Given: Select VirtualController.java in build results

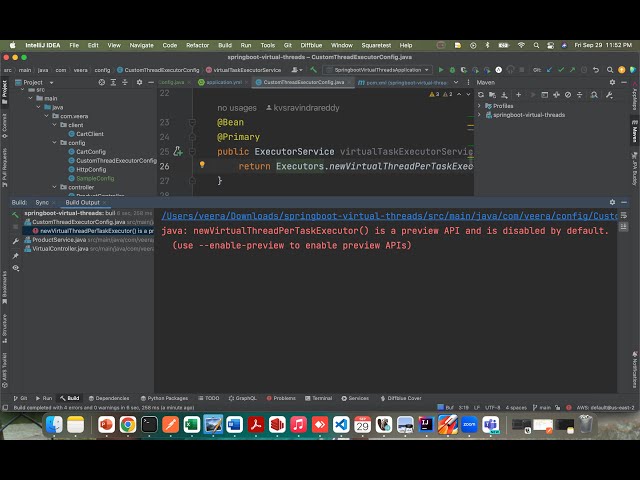Looking at the screenshot, I should 89,249.
